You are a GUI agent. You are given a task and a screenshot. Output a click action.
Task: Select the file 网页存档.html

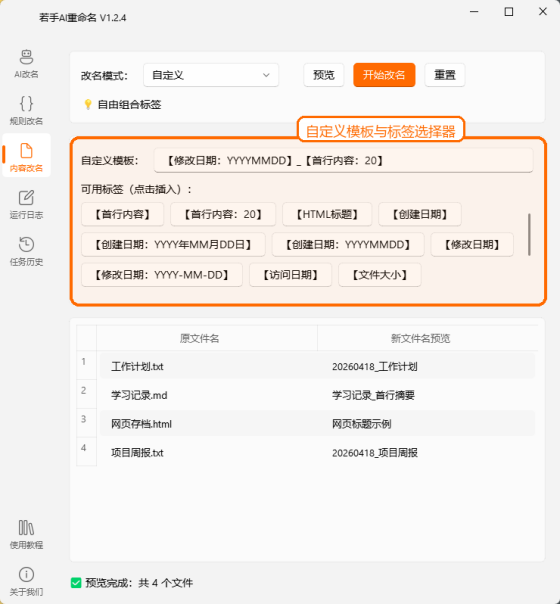pyautogui.click(x=141, y=424)
